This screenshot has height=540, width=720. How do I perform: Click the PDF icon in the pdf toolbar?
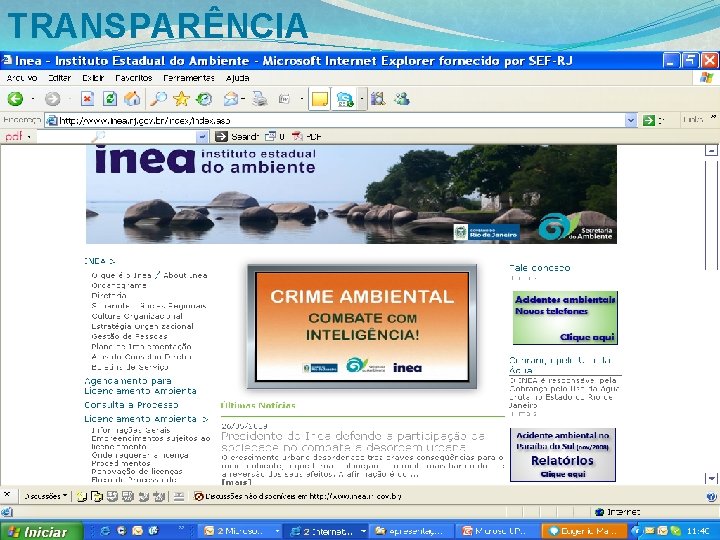click(298, 136)
